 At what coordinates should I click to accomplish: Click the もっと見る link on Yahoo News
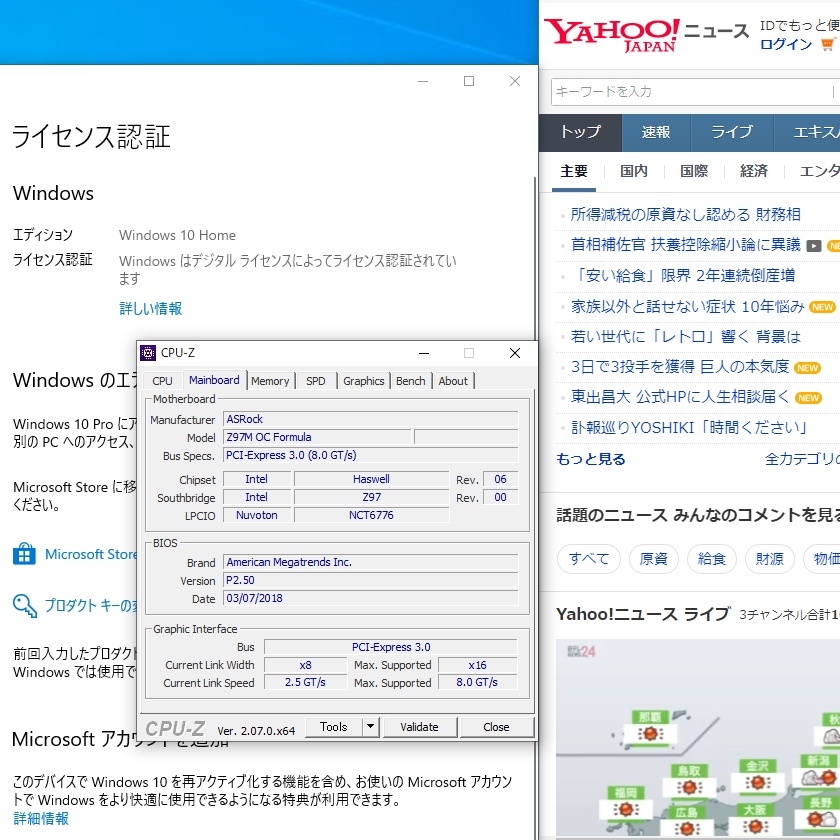tap(591, 460)
